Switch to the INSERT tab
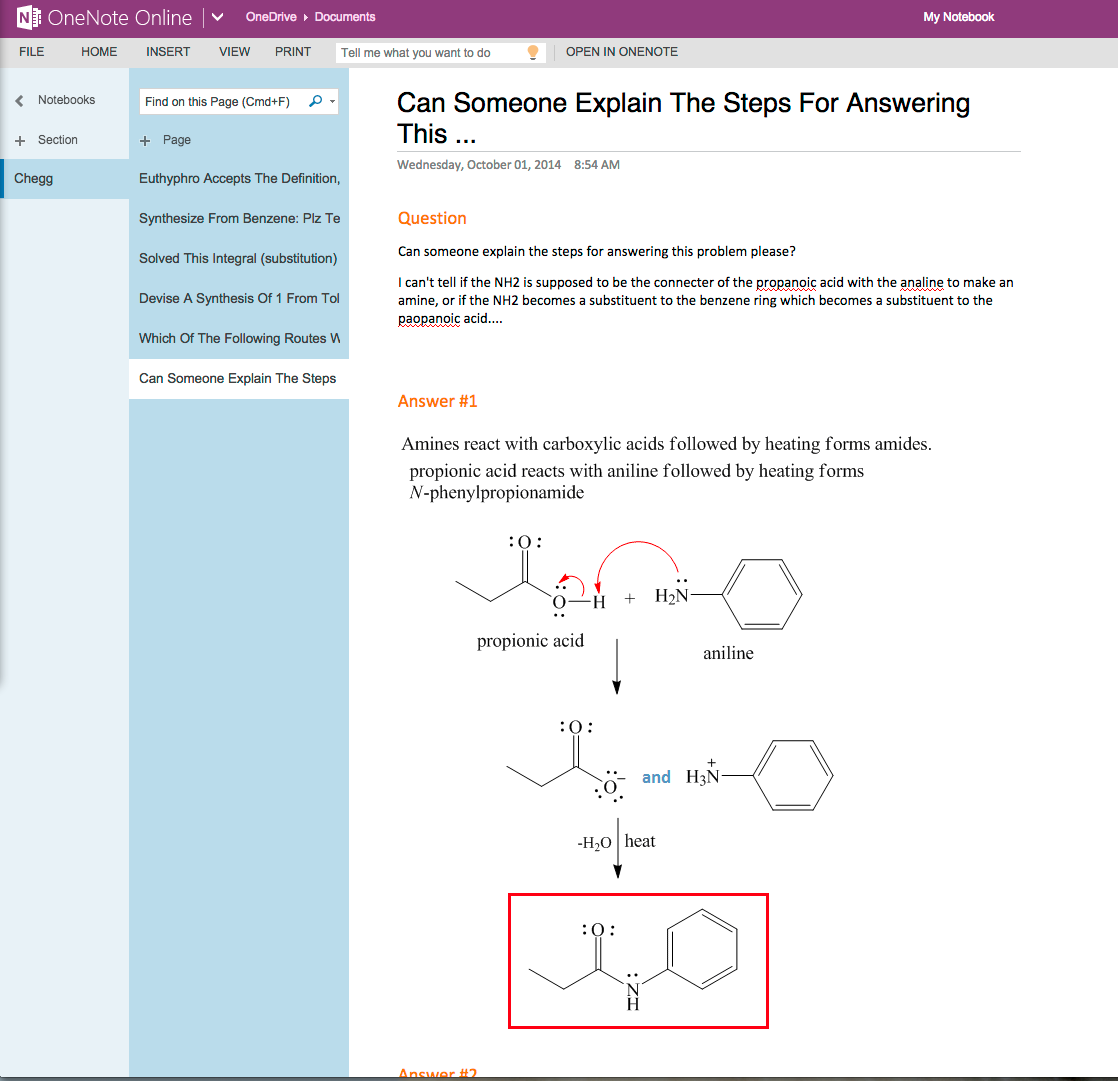 [168, 52]
